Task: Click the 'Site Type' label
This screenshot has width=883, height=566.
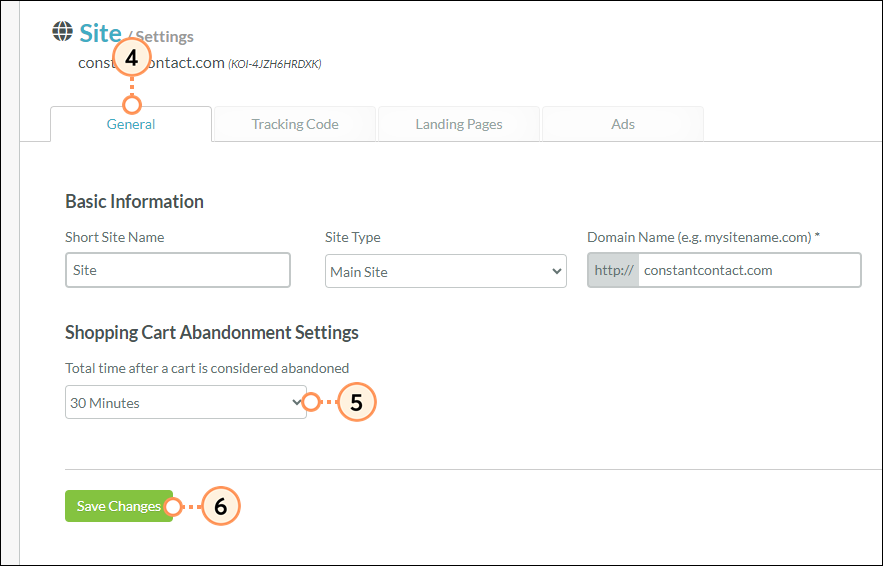Action: (353, 237)
